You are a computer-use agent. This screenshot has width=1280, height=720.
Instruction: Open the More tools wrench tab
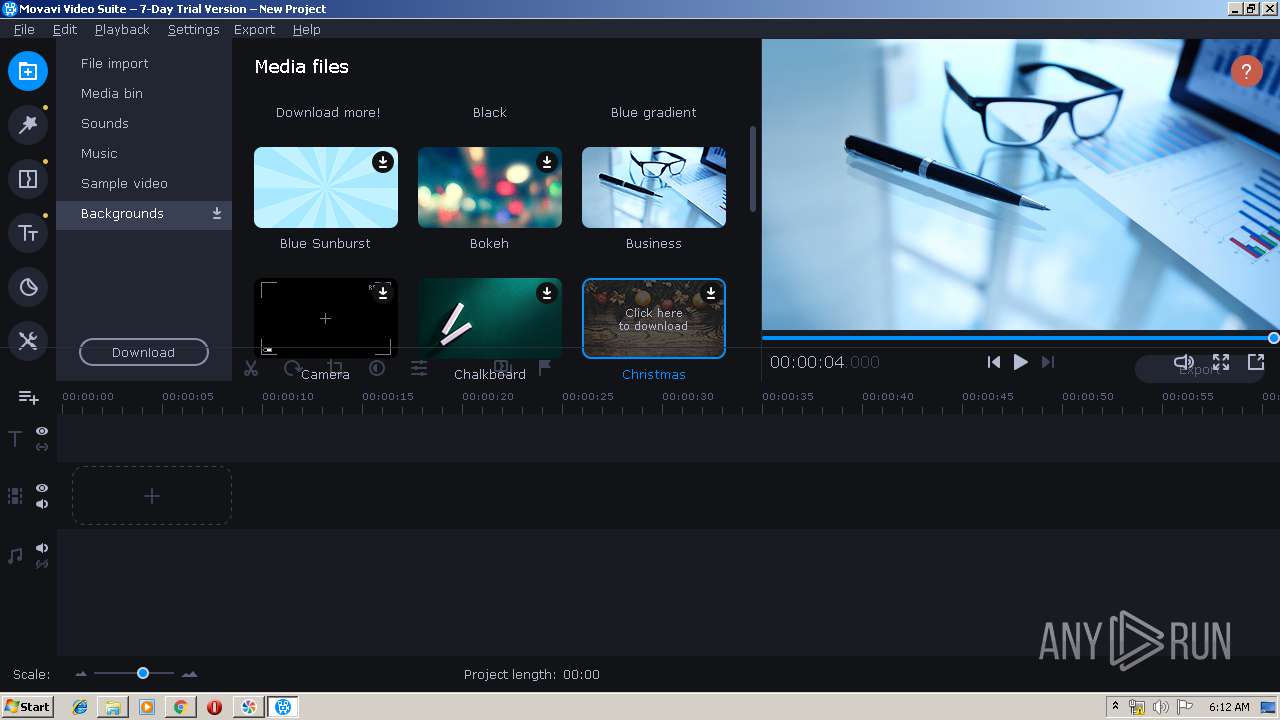tap(28, 341)
